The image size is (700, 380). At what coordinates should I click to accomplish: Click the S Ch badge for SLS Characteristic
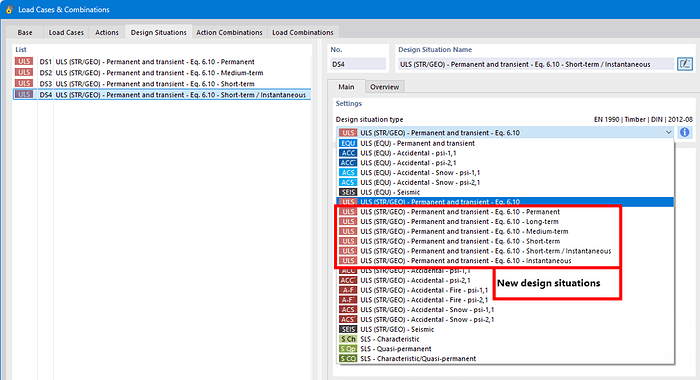click(348, 339)
